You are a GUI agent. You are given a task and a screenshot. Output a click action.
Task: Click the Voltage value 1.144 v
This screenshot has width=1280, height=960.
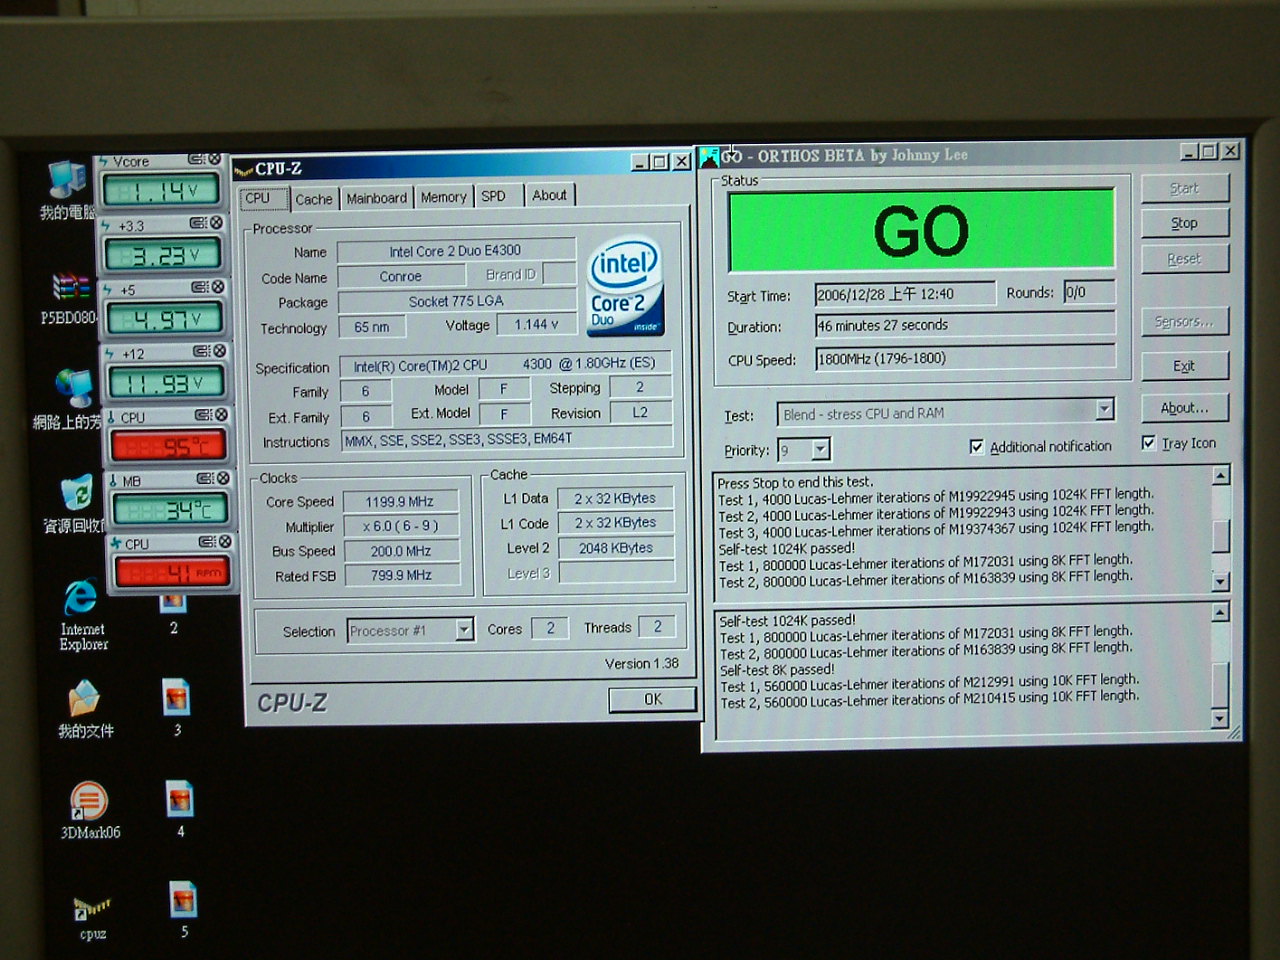pos(536,324)
